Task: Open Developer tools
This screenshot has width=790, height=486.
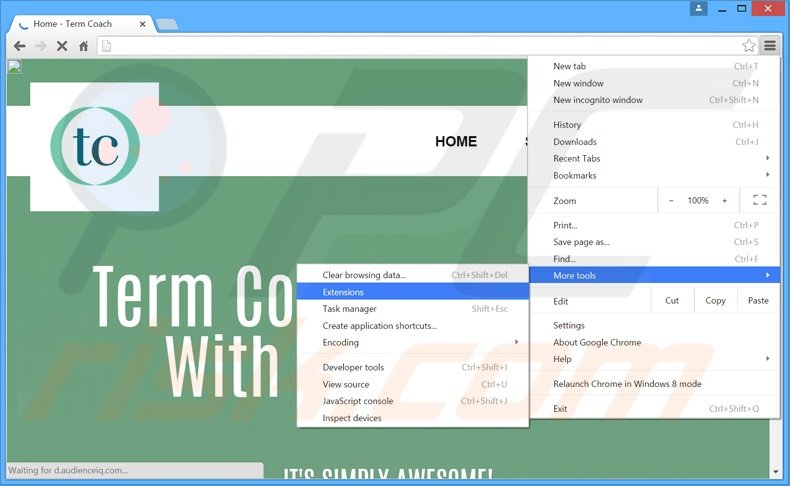Action: pyautogui.click(x=413, y=367)
